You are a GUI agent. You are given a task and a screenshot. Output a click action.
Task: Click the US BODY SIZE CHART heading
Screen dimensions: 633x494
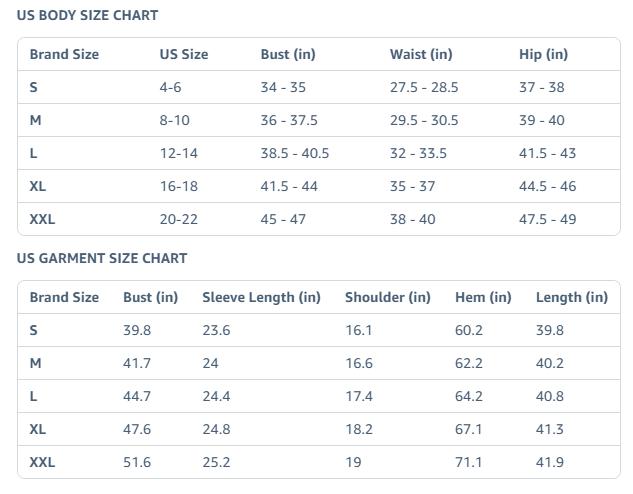pos(87,15)
